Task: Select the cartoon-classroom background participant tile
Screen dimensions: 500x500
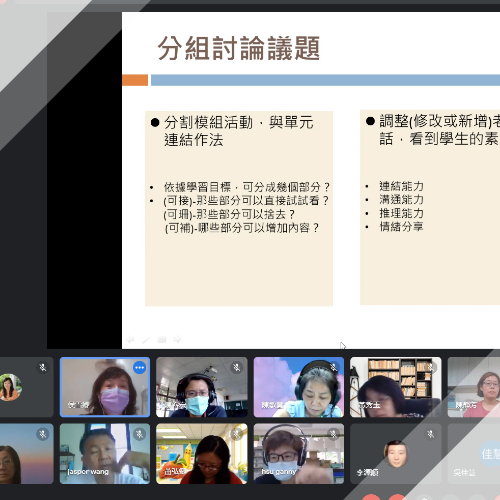Action: pos(202,454)
